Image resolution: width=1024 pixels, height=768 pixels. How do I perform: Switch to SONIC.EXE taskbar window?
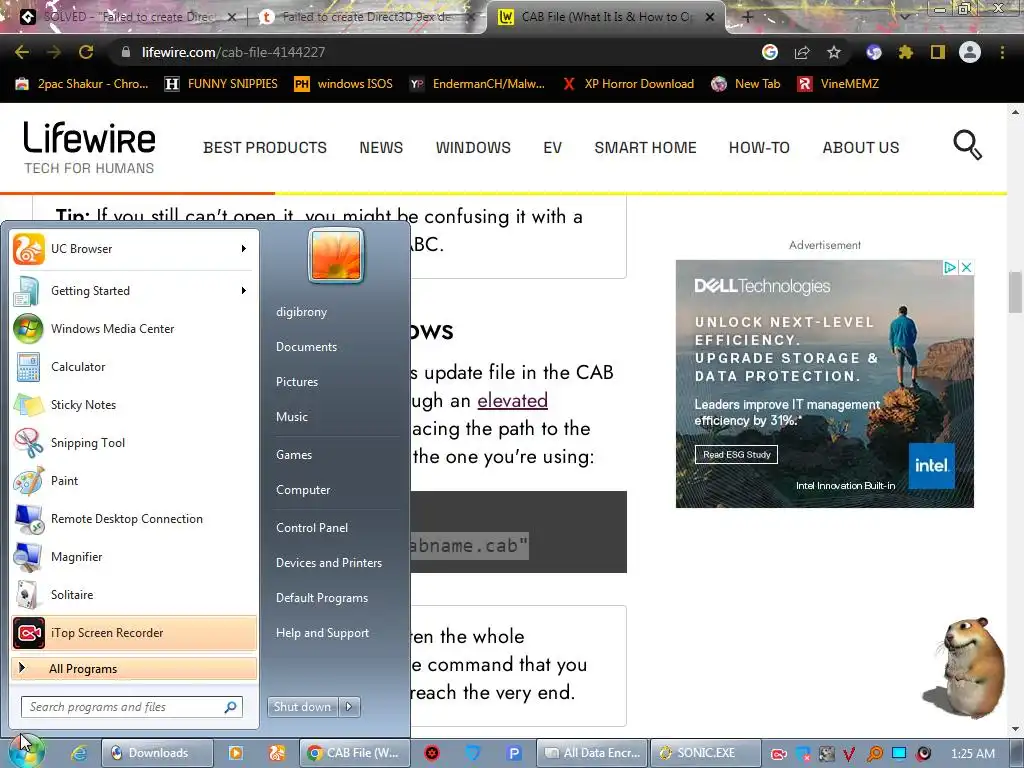706,753
